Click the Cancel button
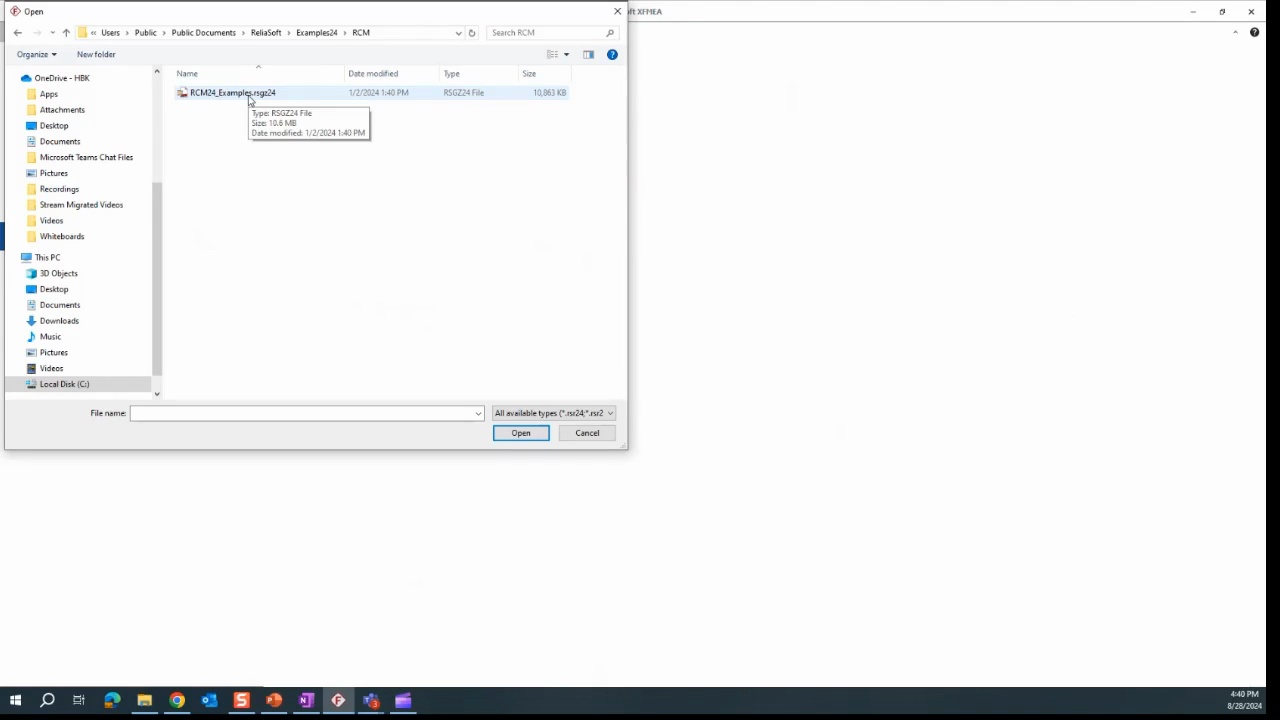 [x=587, y=433]
